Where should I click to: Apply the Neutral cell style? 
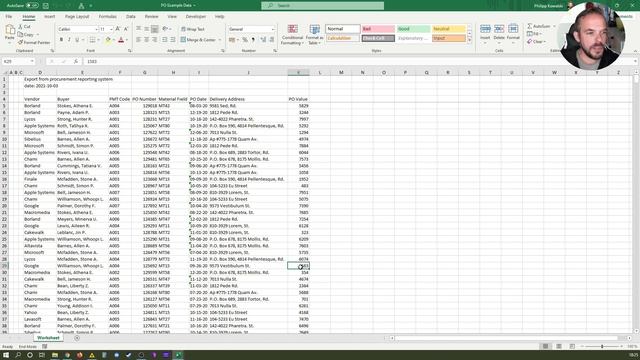(x=449, y=29)
